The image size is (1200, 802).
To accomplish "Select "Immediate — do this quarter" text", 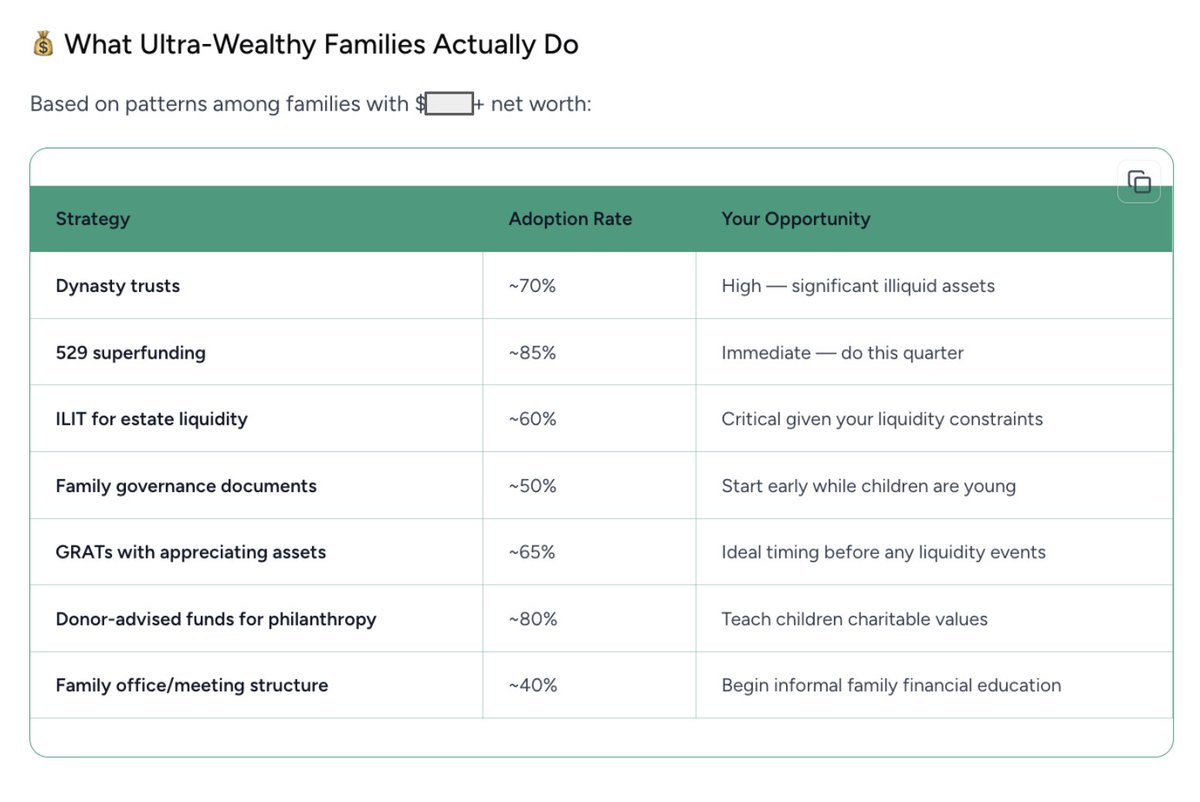I will point(842,353).
